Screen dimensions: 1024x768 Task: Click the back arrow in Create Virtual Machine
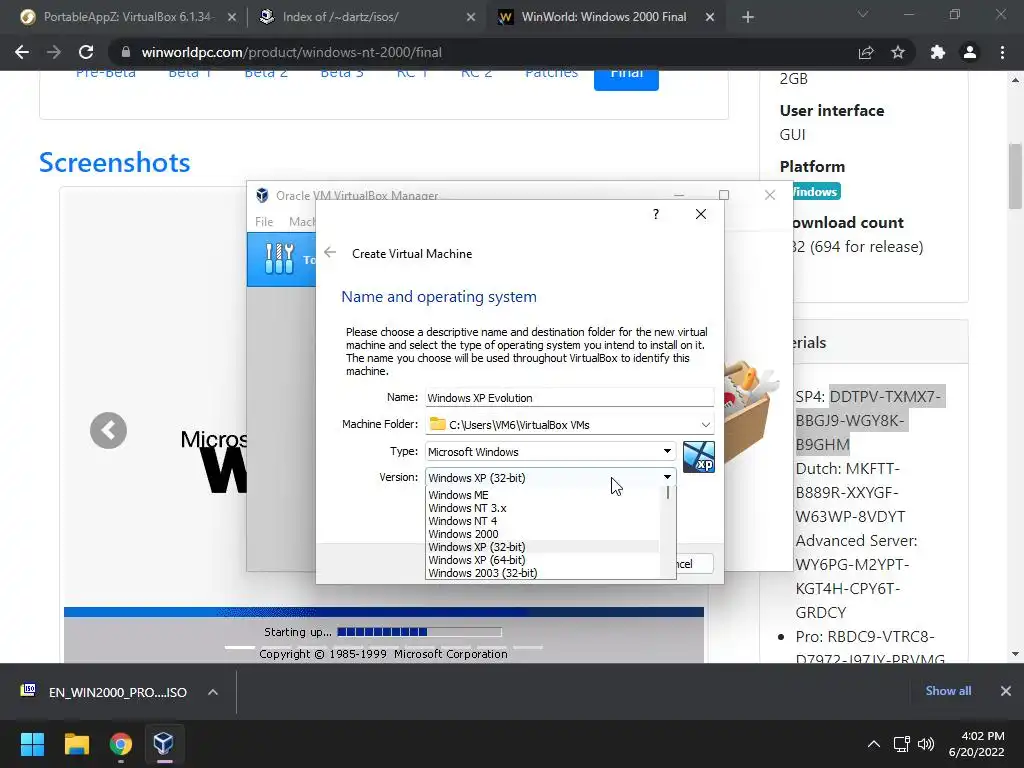(x=330, y=252)
